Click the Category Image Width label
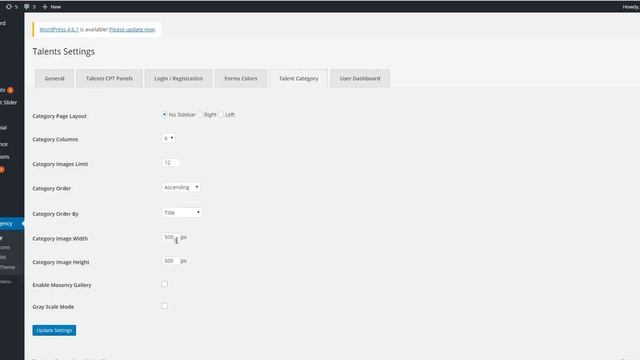 click(60, 239)
